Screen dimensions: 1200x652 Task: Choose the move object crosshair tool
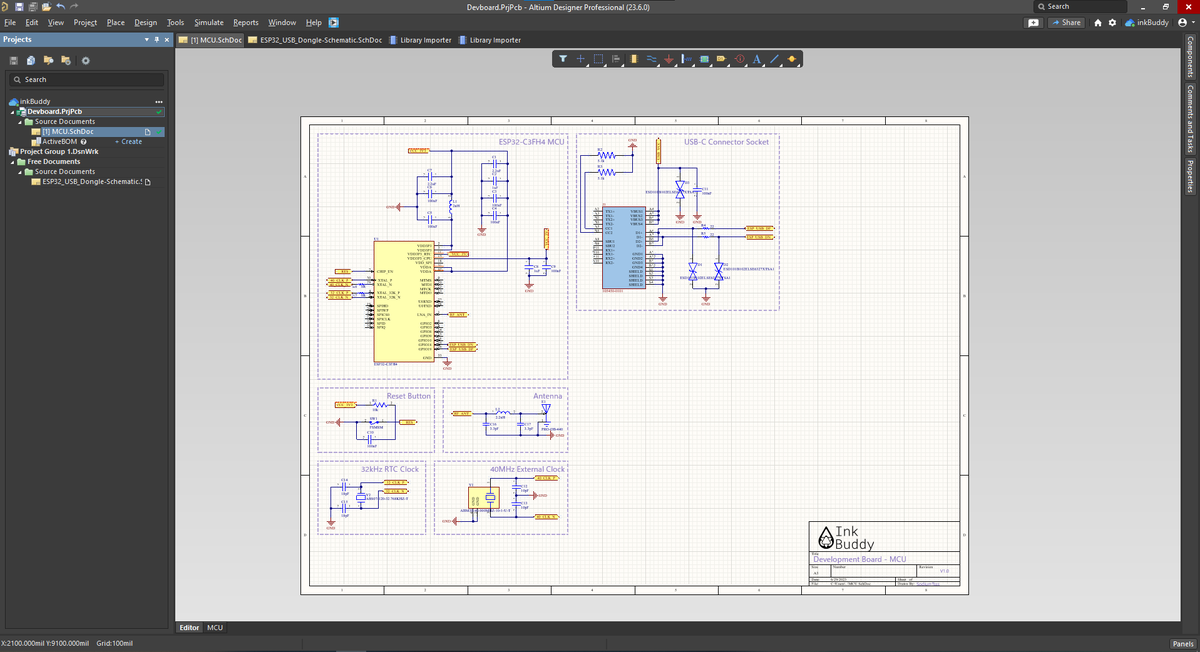point(581,59)
